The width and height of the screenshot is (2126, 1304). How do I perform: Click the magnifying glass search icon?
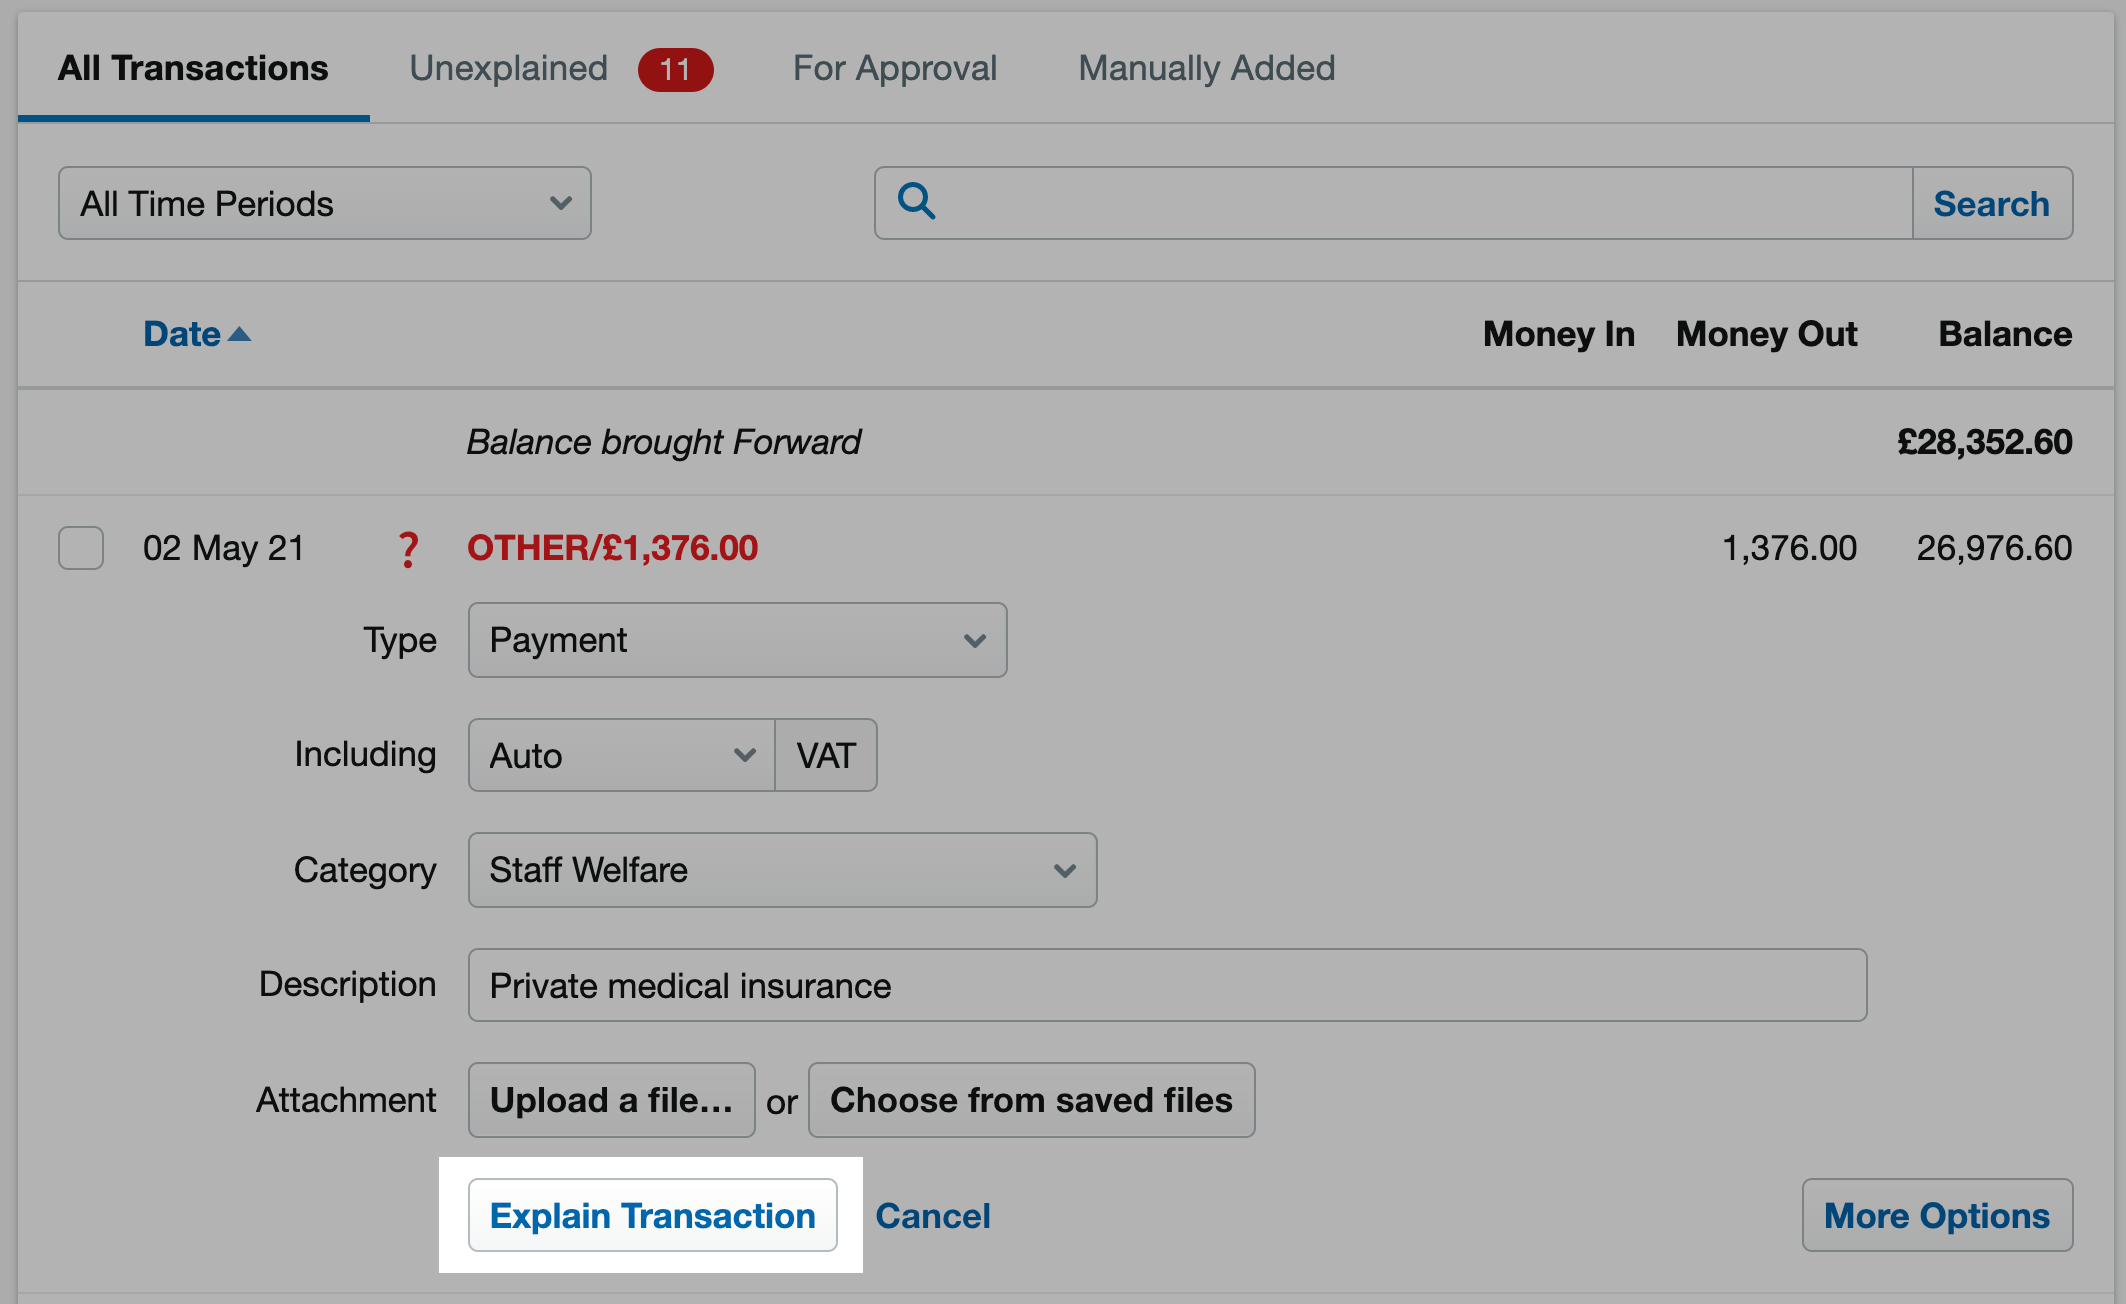click(916, 202)
